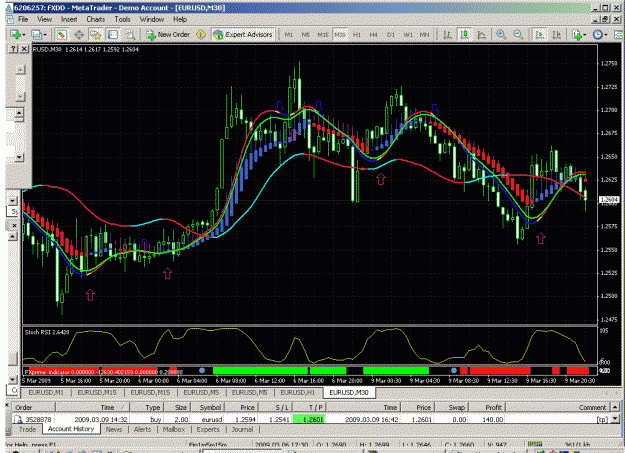625x453 pixels.
Task: Sort history by the Order column header
Action: coord(34,407)
